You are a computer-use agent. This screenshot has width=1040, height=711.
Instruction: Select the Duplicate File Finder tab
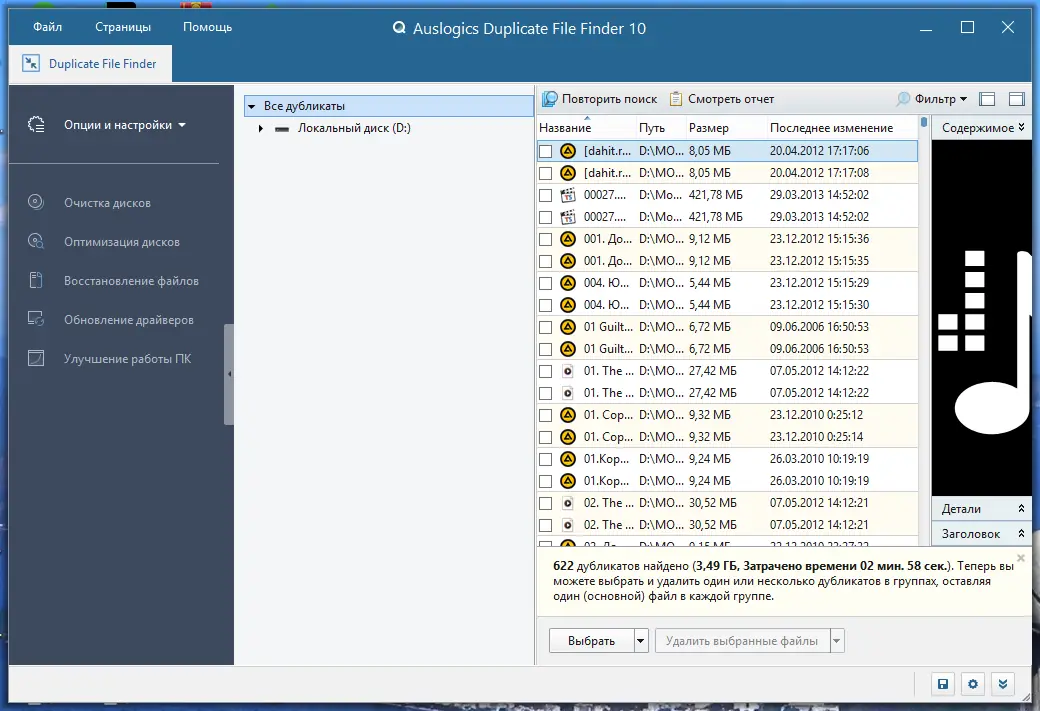[x=90, y=64]
